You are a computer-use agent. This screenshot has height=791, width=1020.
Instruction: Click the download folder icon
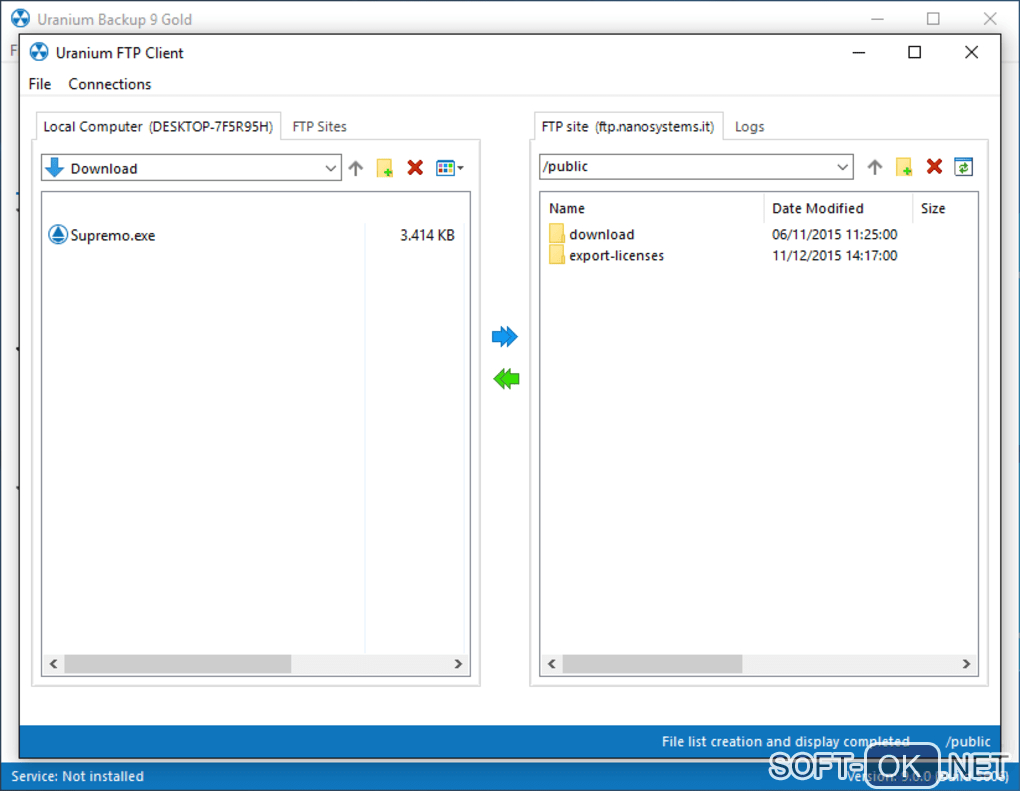pyautogui.click(x=557, y=234)
